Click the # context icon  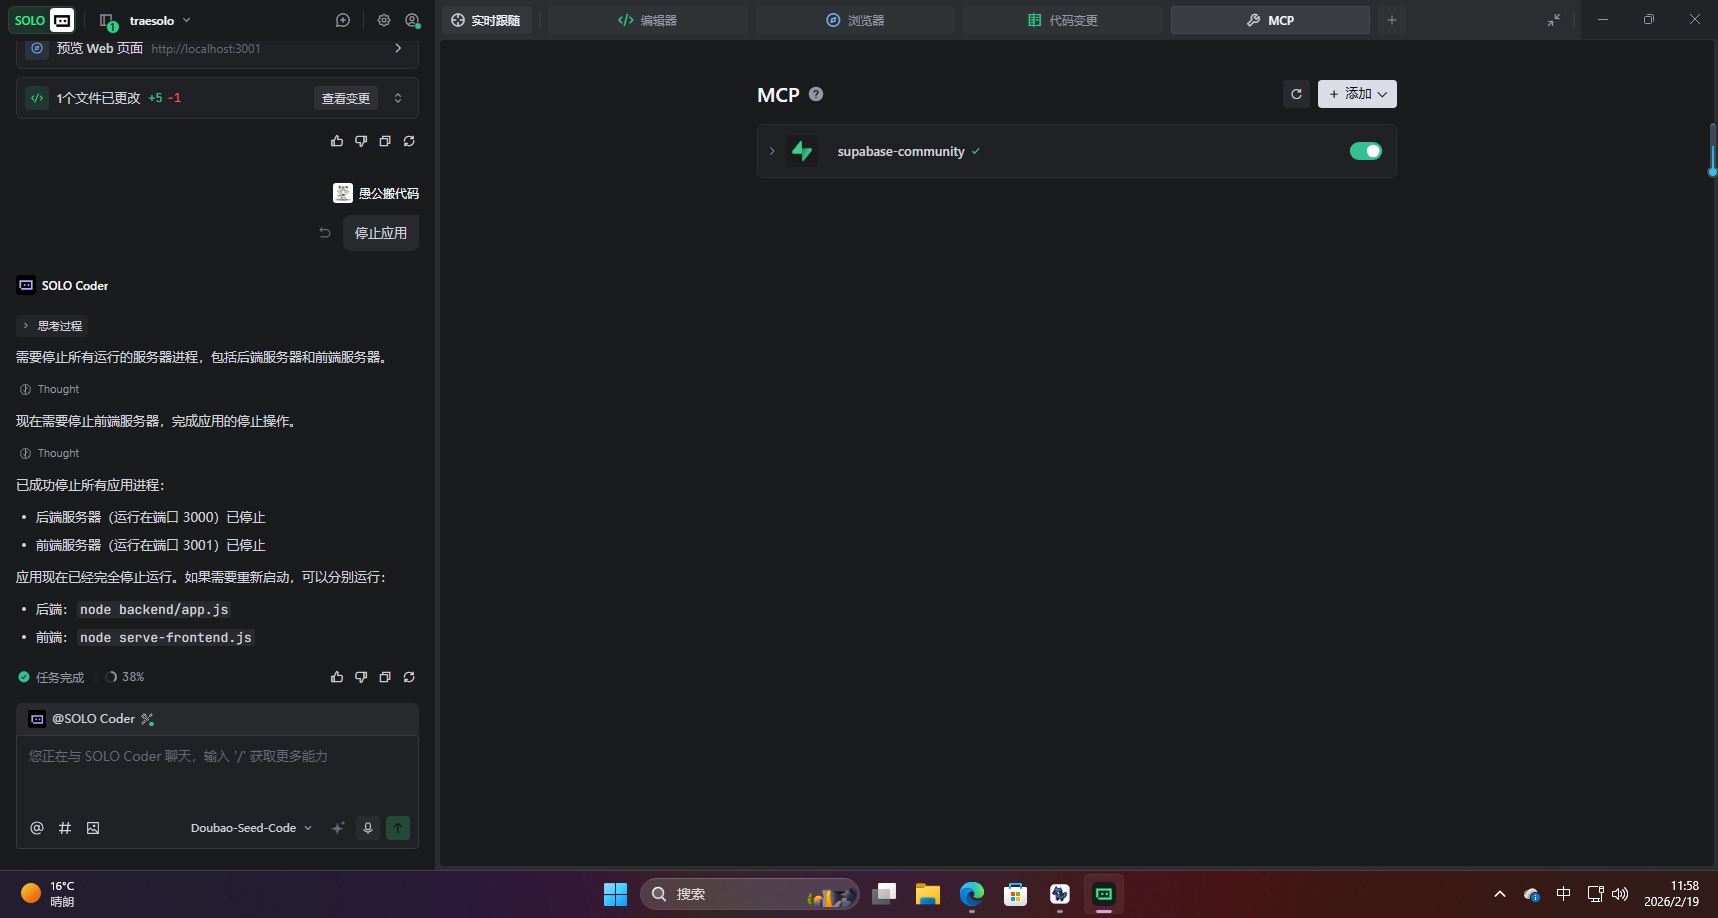point(65,828)
